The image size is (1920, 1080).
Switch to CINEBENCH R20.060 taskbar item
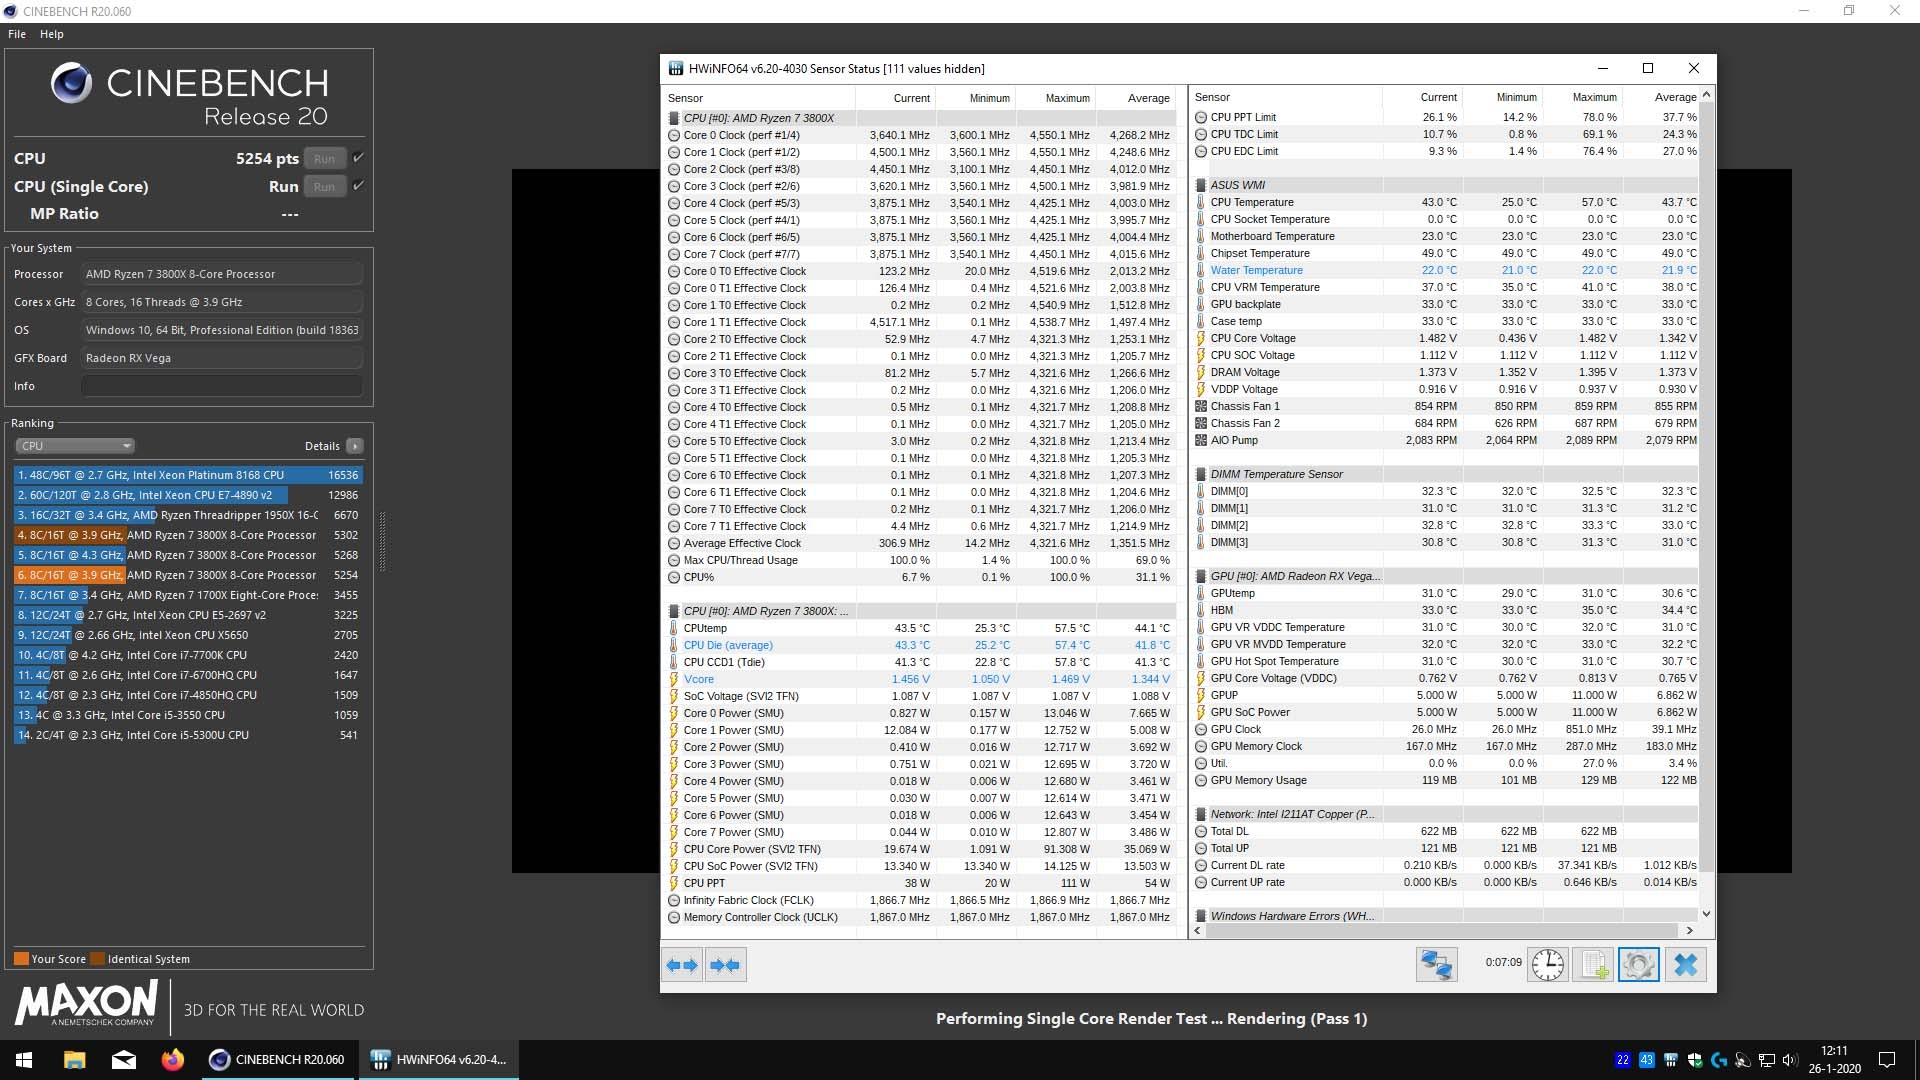(277, 1060)
